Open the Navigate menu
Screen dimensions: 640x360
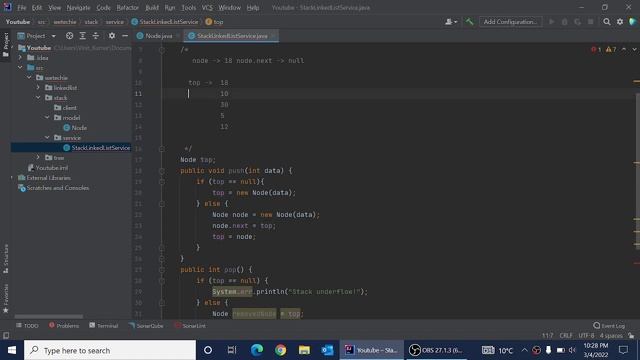pyautogui.click(x=78, y=7)
